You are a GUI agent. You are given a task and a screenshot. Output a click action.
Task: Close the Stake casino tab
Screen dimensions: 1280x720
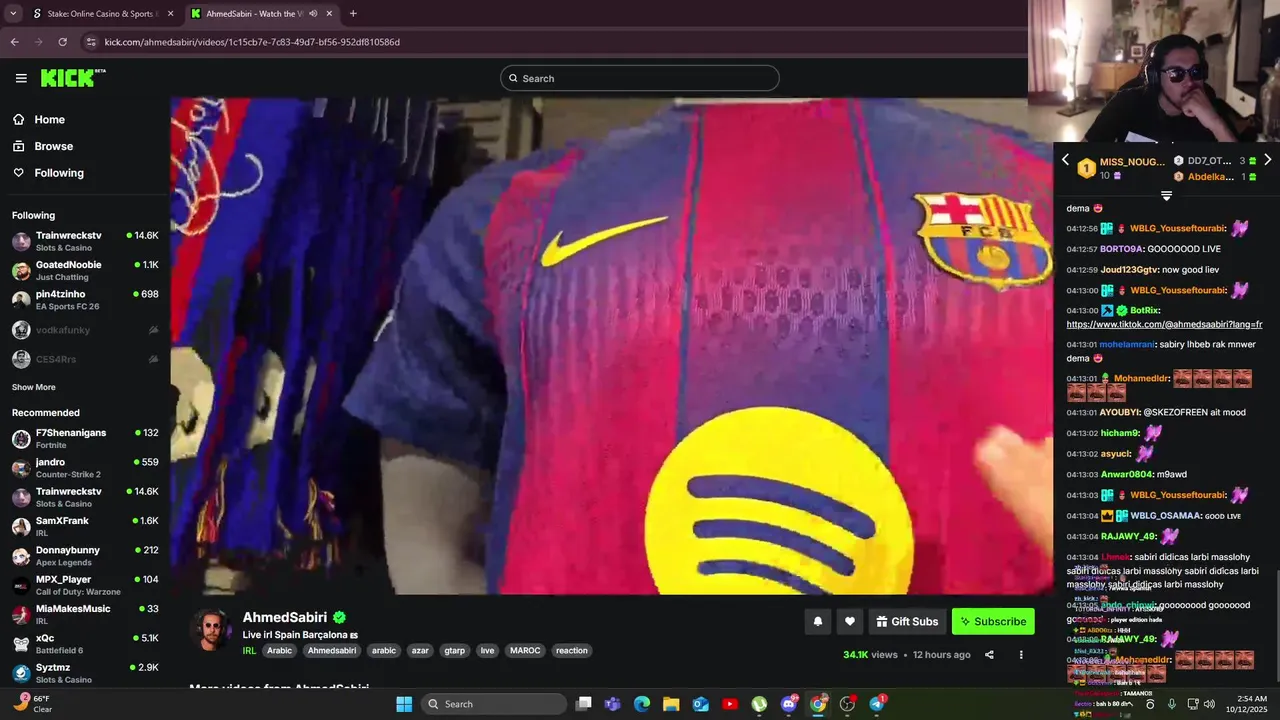coord(170,14)
